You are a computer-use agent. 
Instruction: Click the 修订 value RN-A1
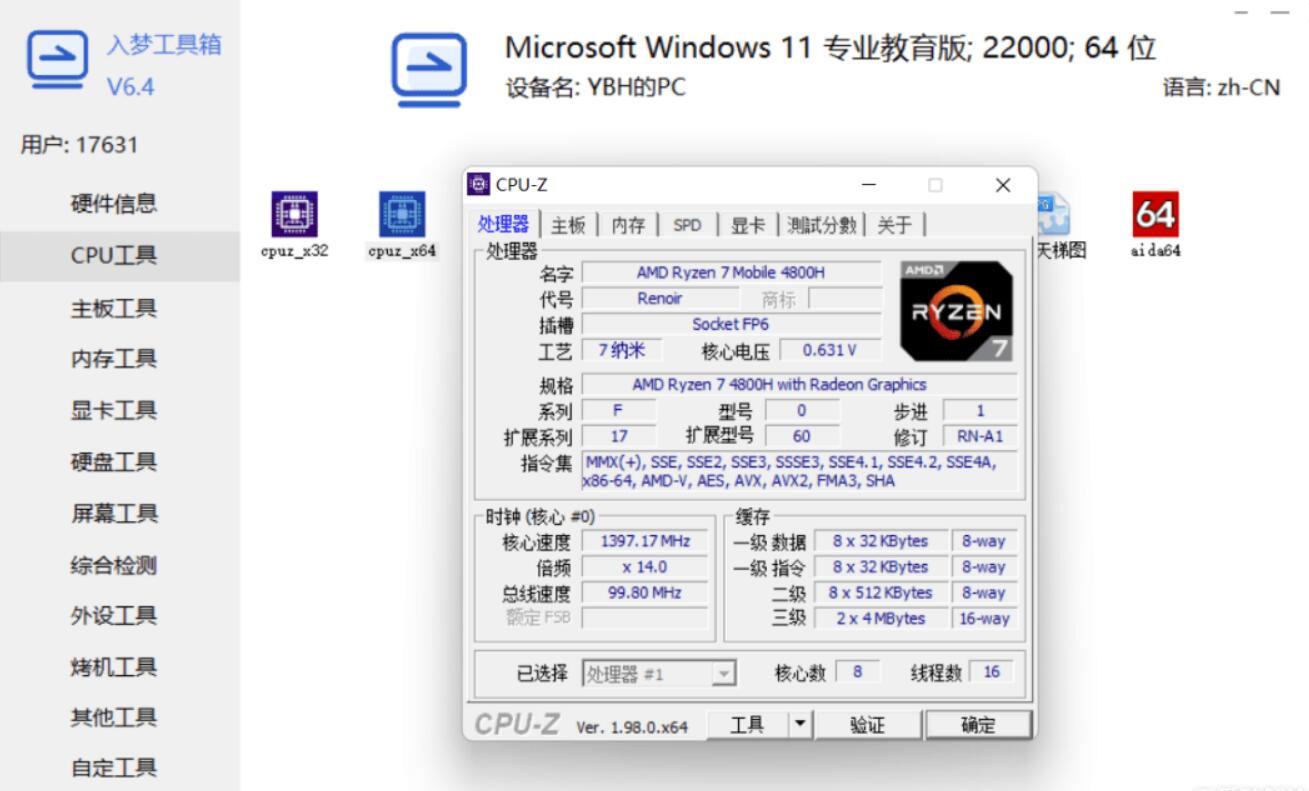coord(980,436)
